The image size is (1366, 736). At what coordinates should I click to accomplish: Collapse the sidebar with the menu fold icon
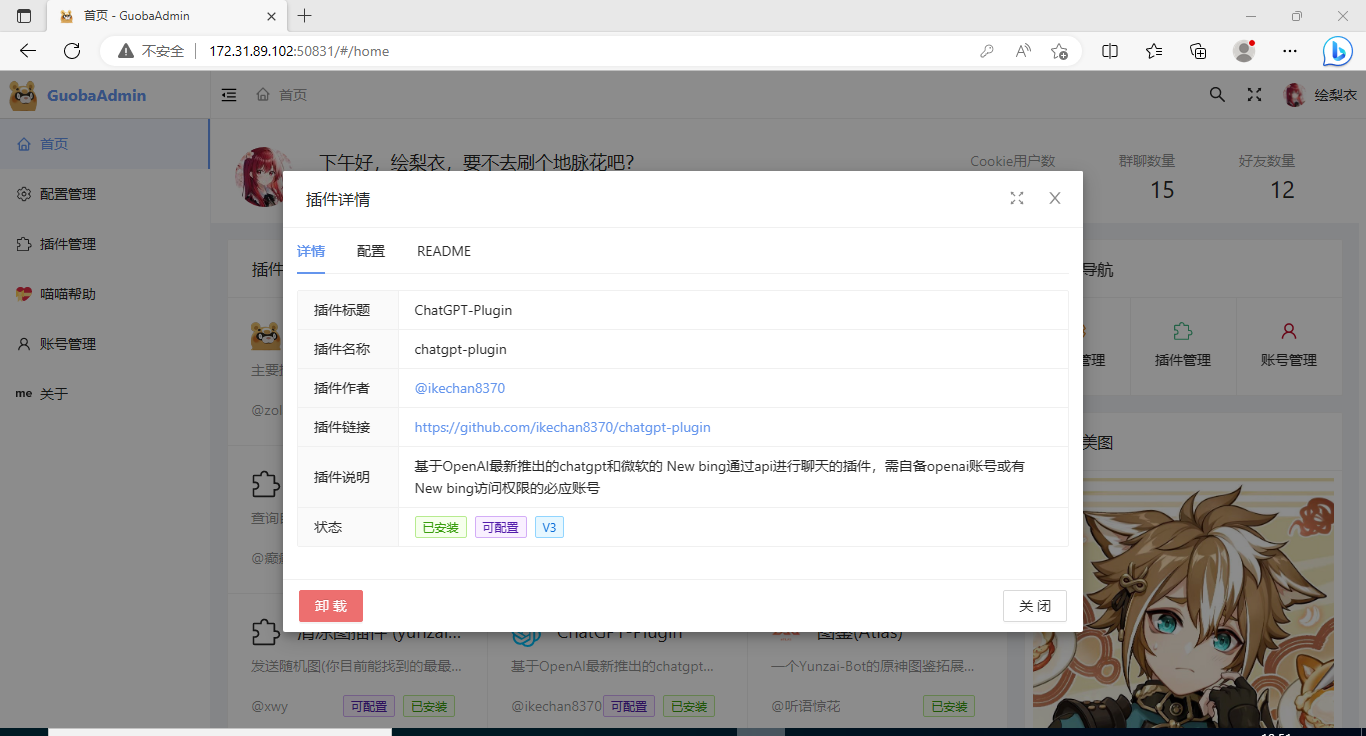pos(229,95)
